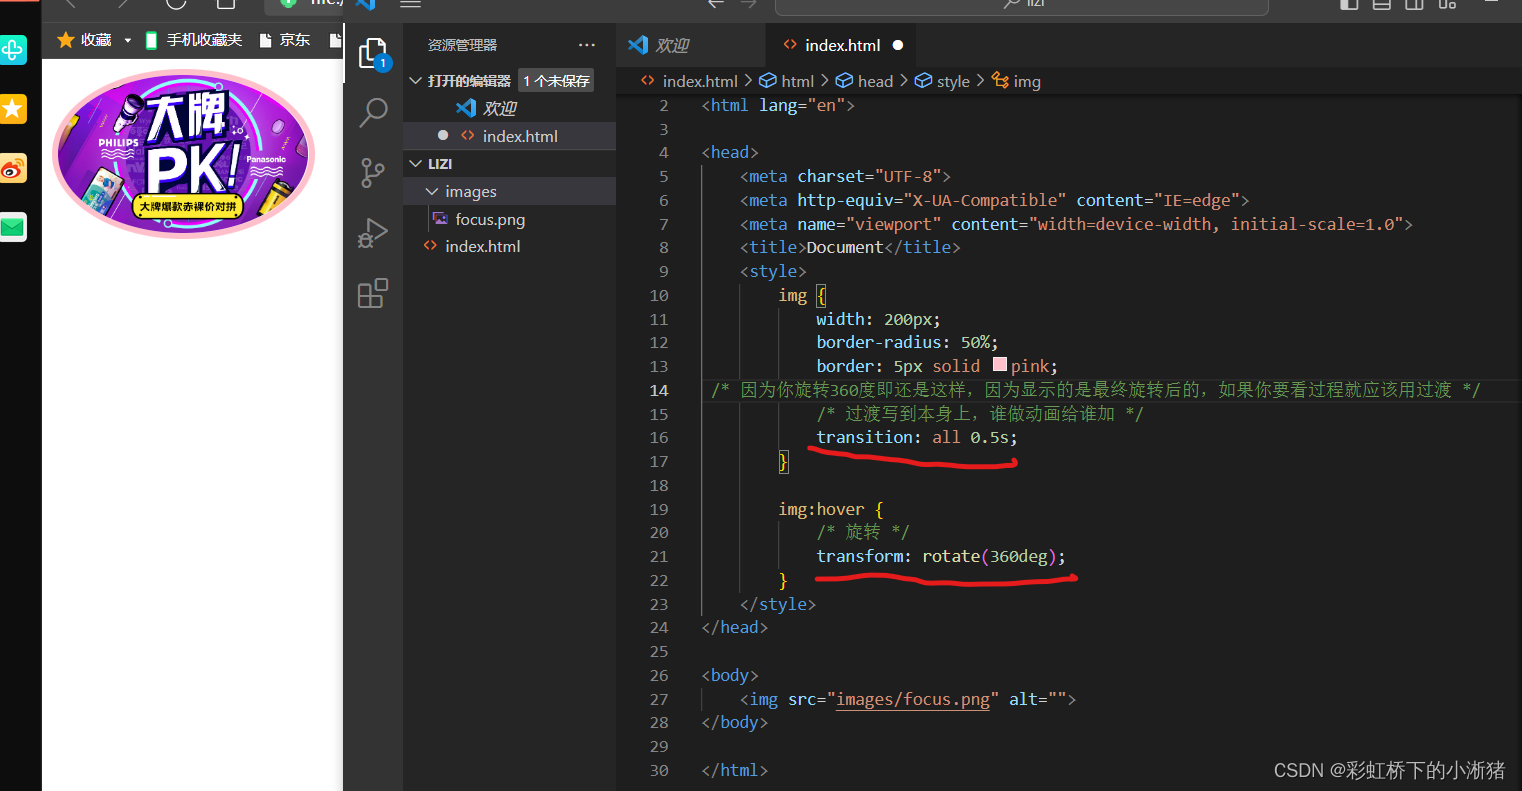Click head in the breadcrumb navigation
Image resolution: width=1522 pixels, height=791 pixels.
(874, 80)
